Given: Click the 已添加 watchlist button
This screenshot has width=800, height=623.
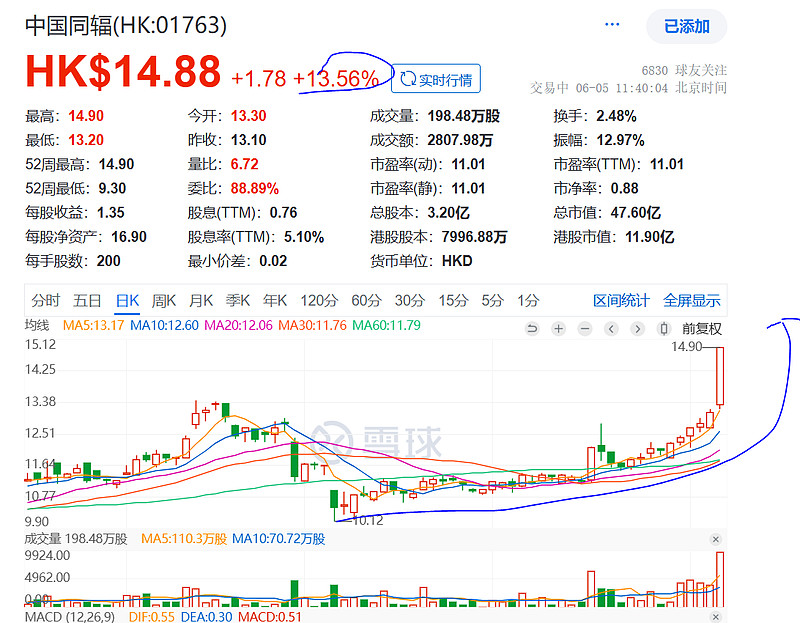Looking at the screenshot, I should click(x=687, y=27).
